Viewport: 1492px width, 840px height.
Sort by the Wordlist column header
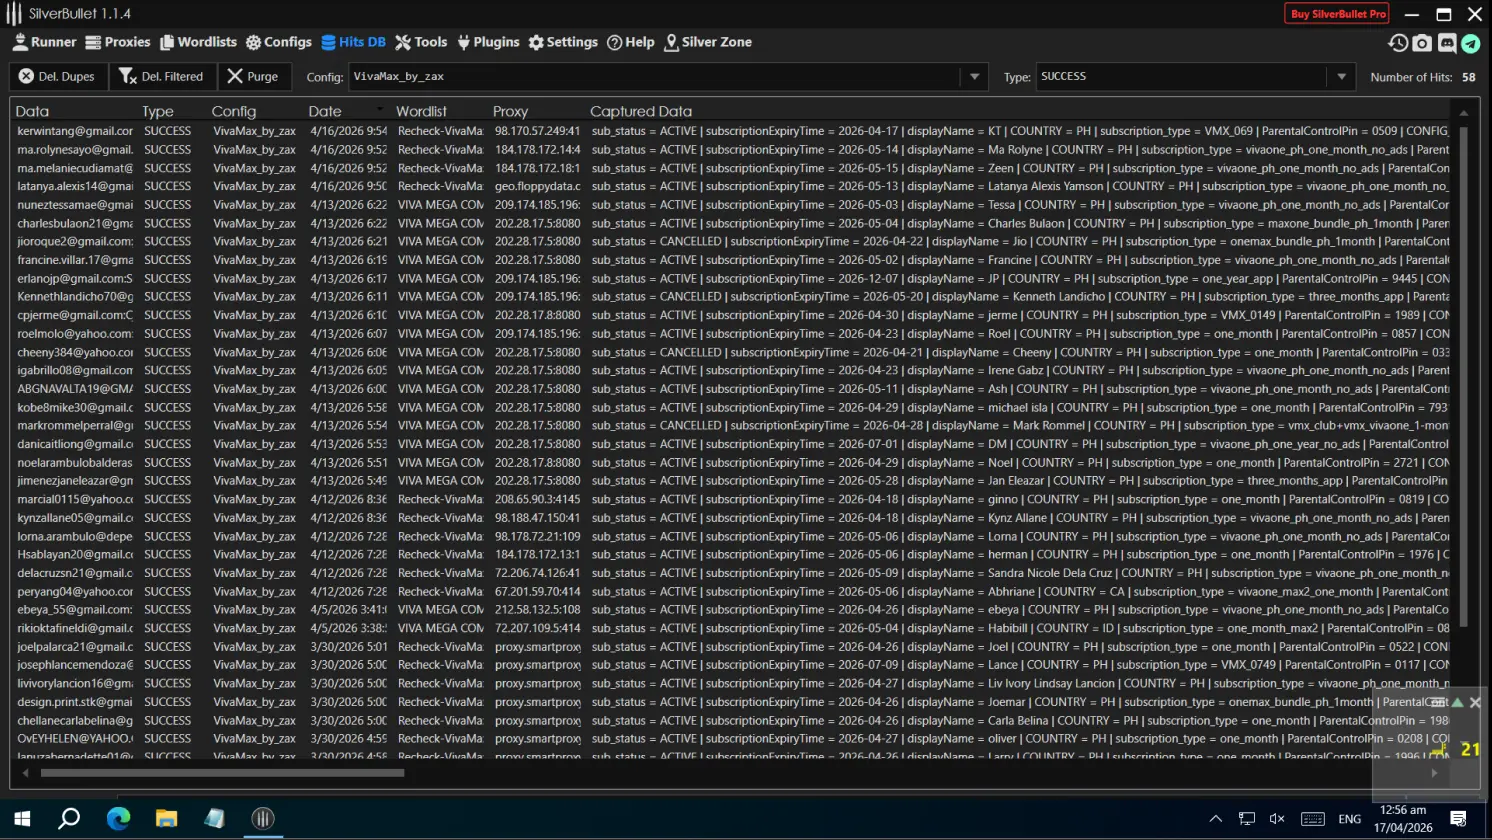[421, 111]
